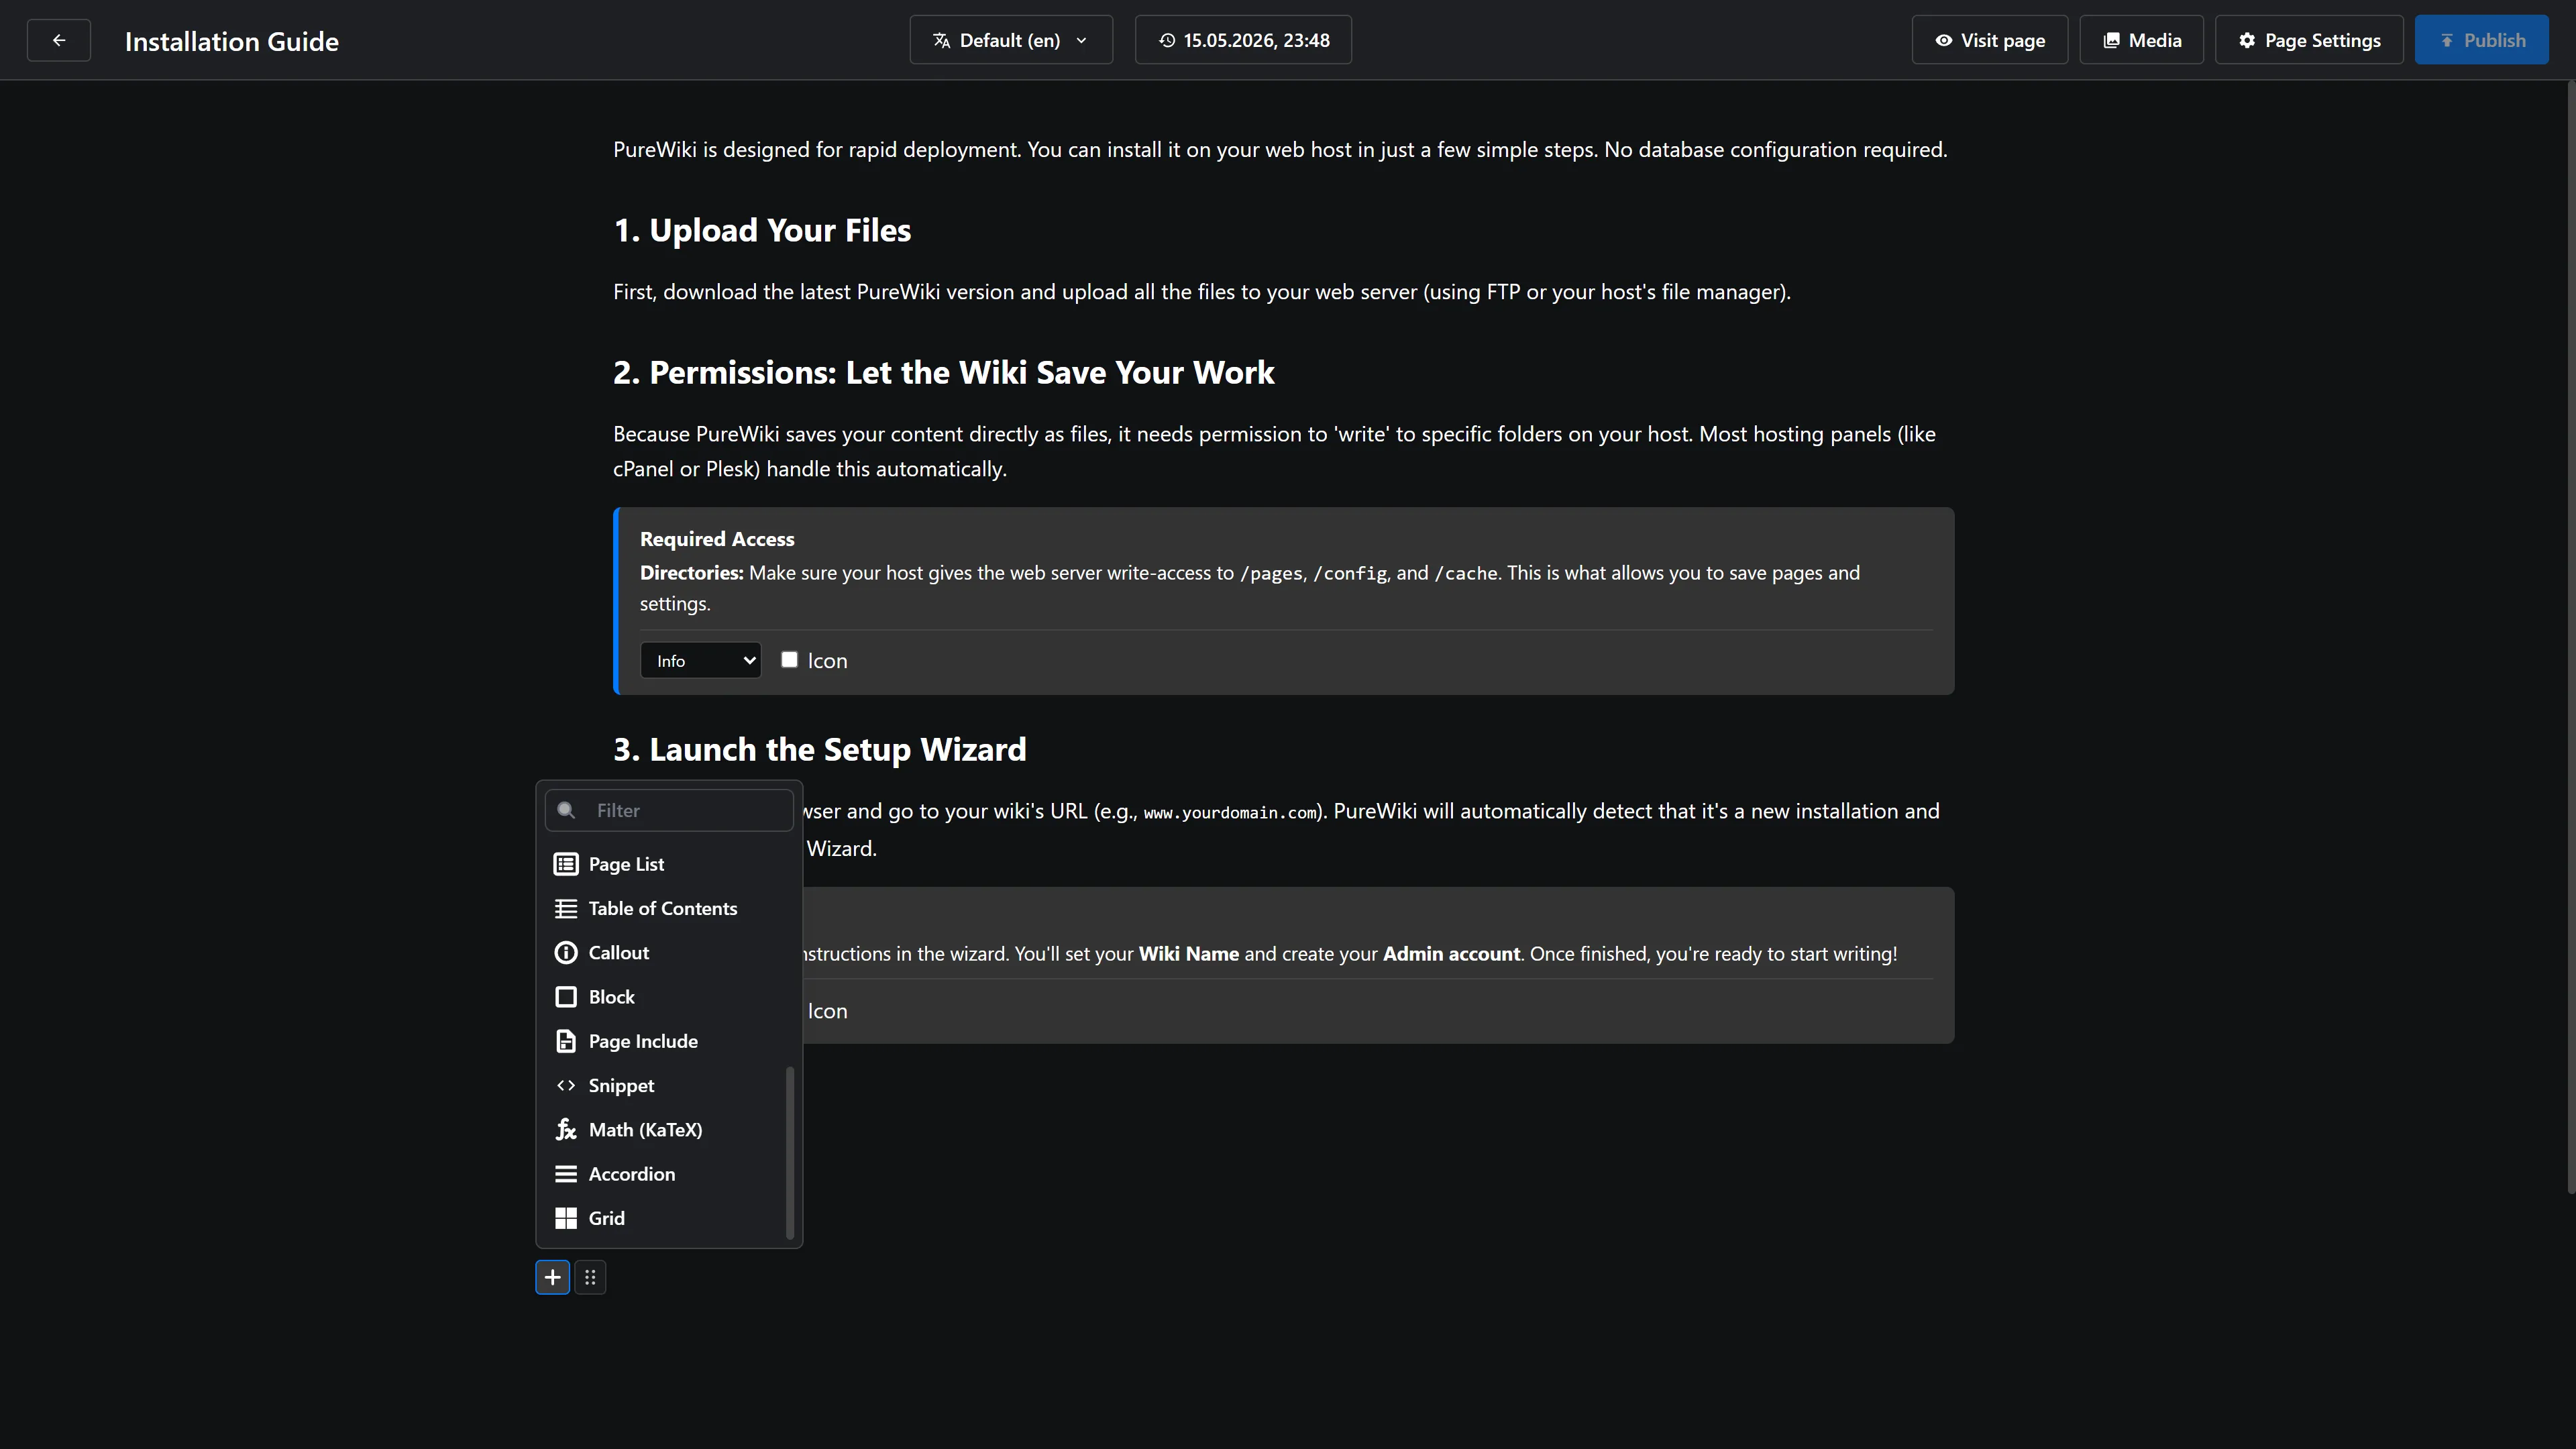This screenshot has width=2576, height=1449.
Task: Insert a Page List block
Action: 669,864
